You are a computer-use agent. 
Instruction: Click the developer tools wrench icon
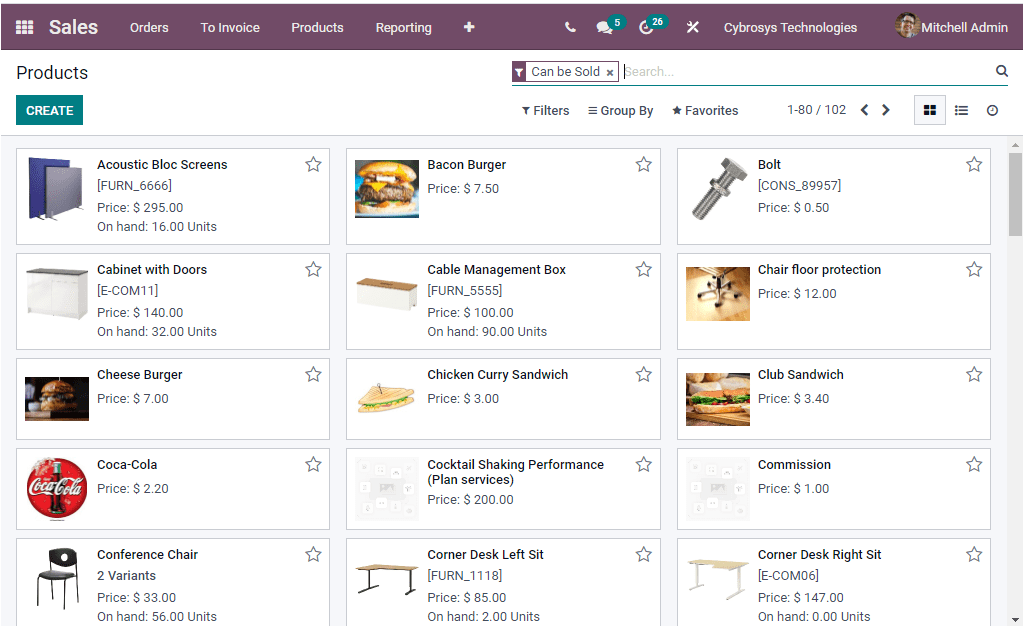coord(693,27)
